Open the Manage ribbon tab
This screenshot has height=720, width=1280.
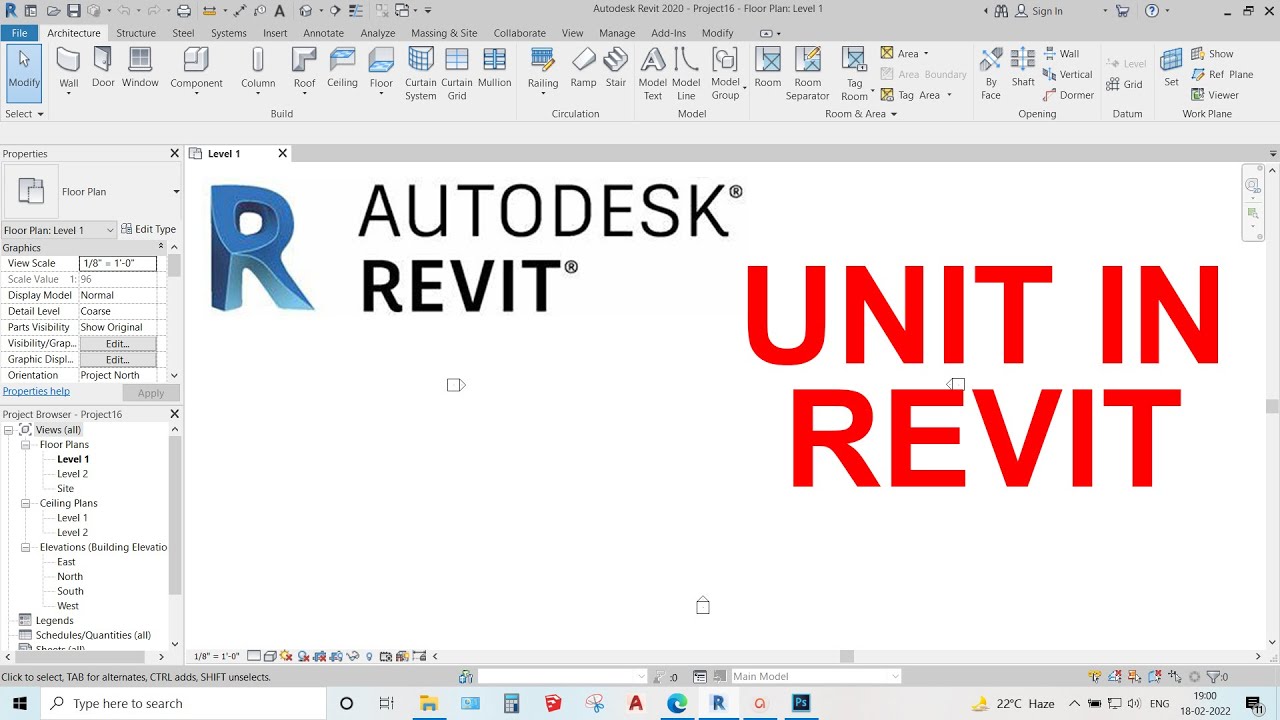617,33
